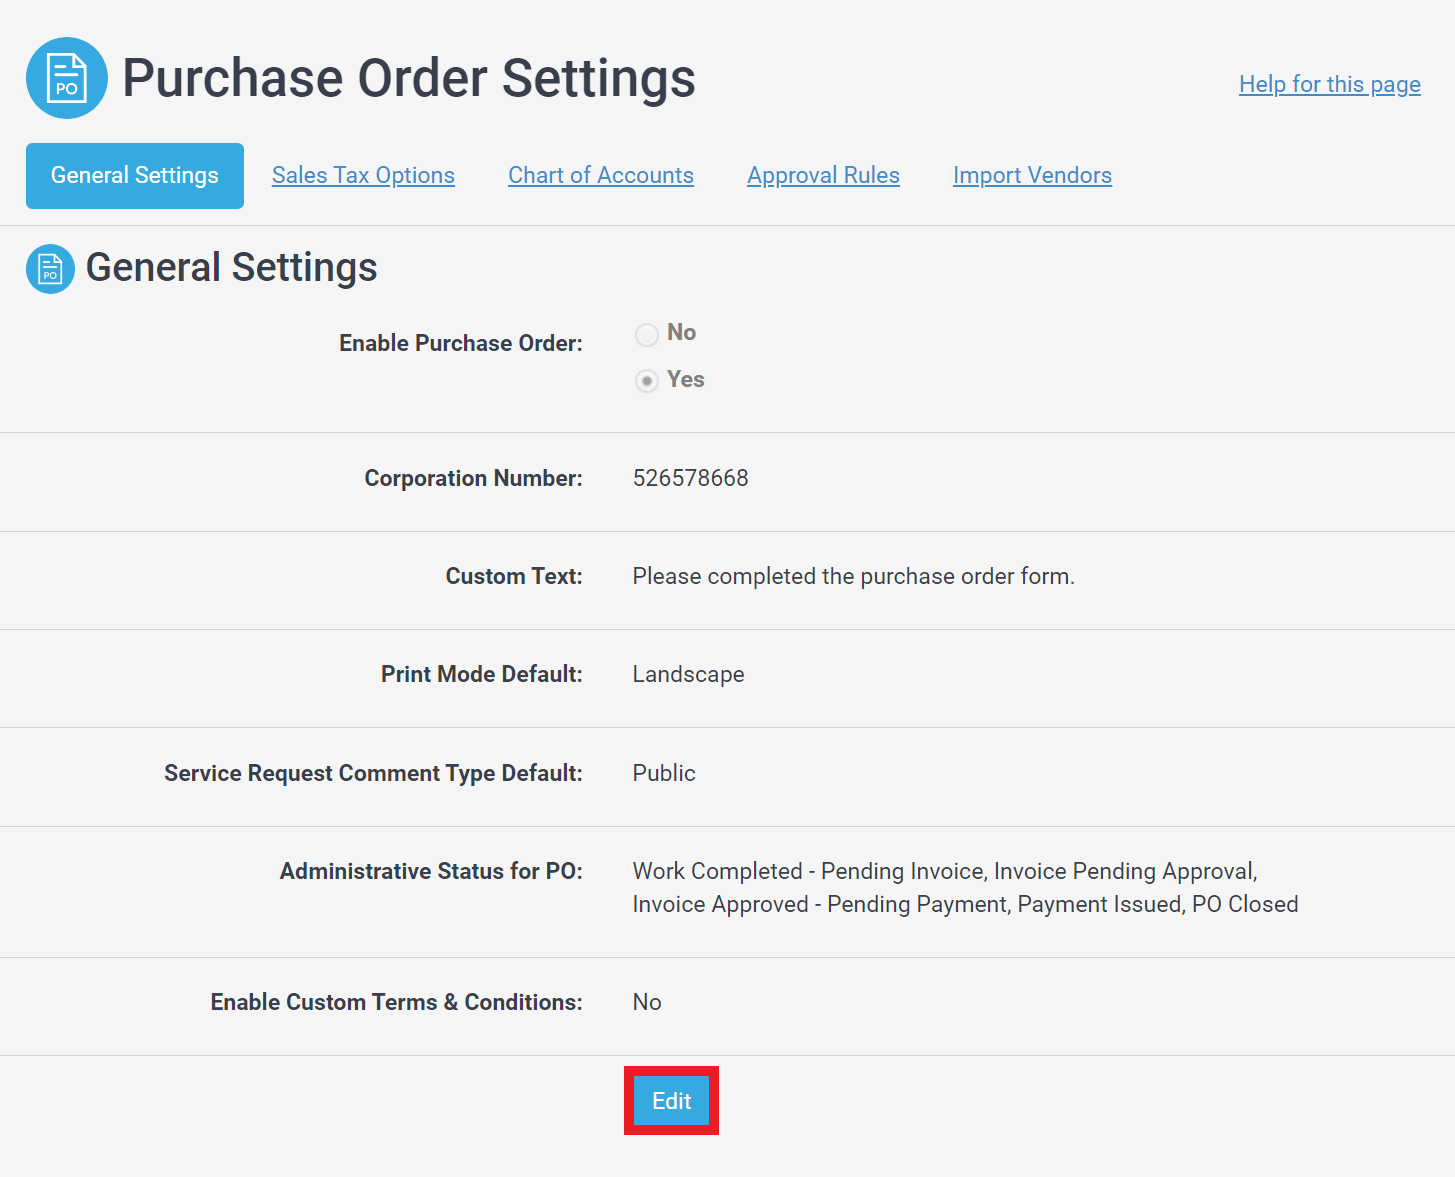1455x1177 pixels.
Task: Click the Public comment type value
Action: click(x=664, y=773)
